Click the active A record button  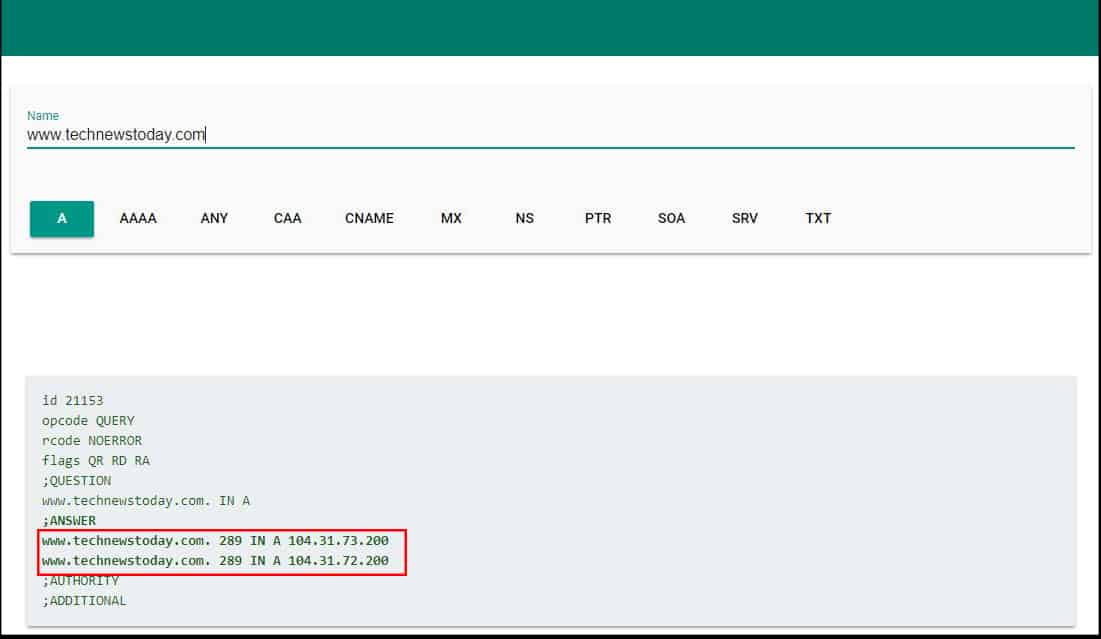(x=61, y=217)
